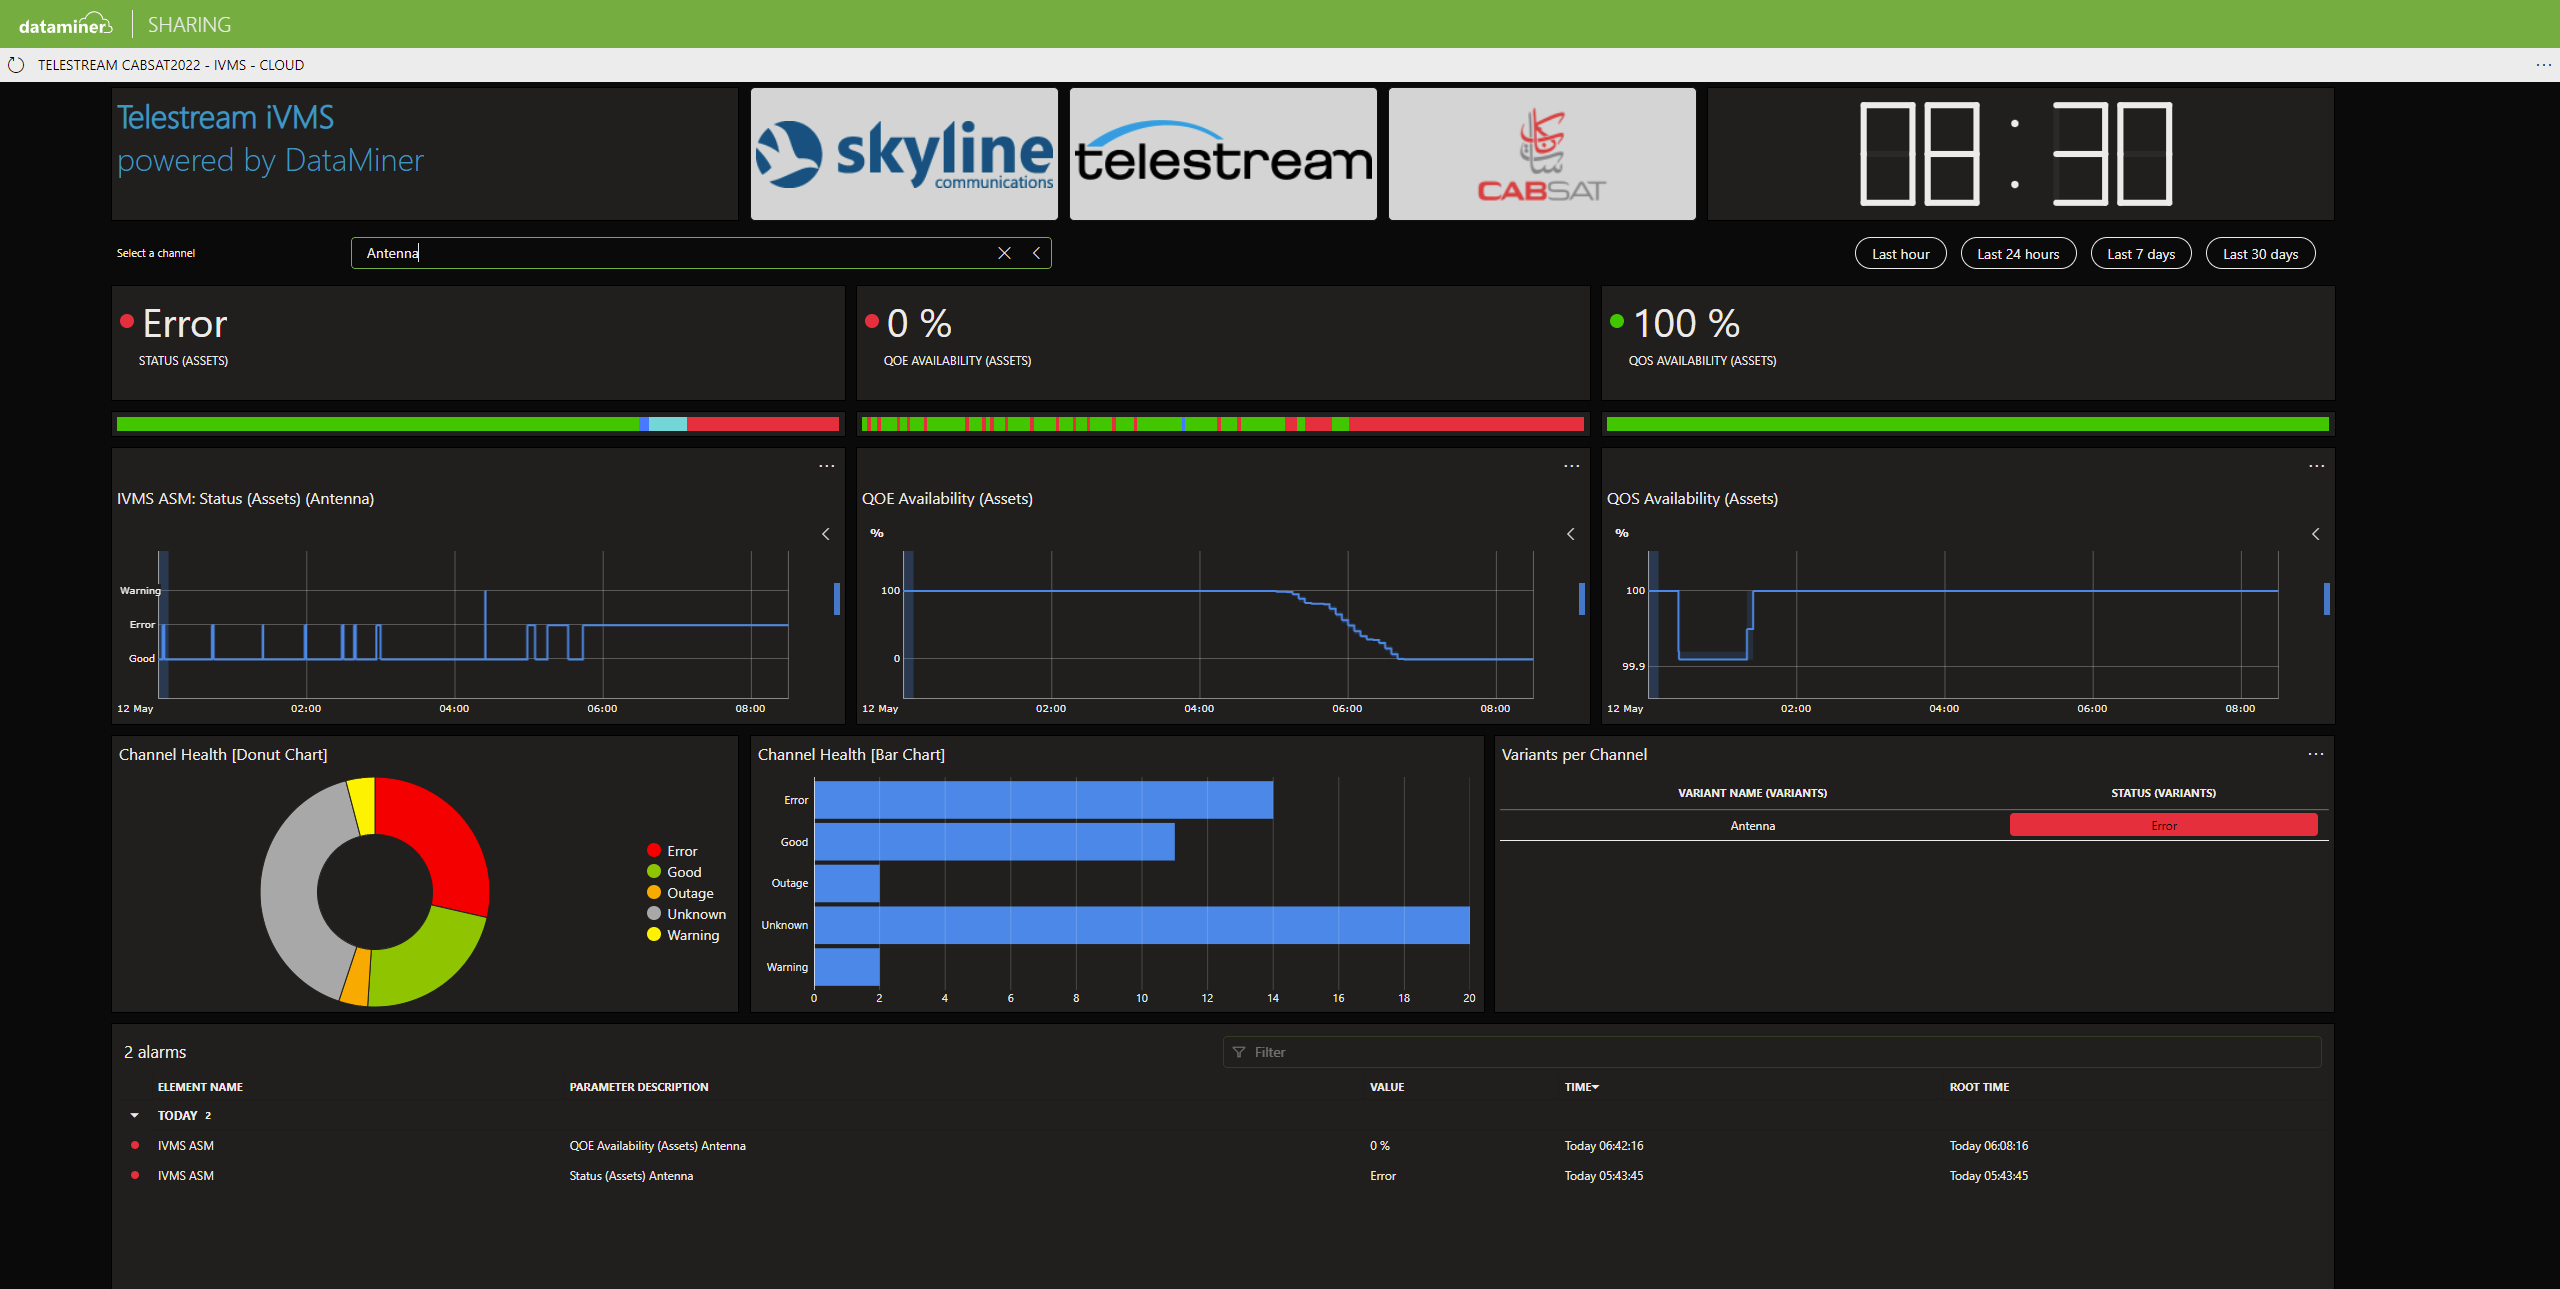Click the Telestream logo tile
Image resolution: width=2560 pixels, height=1289 pixels.
coord(1223,154)
